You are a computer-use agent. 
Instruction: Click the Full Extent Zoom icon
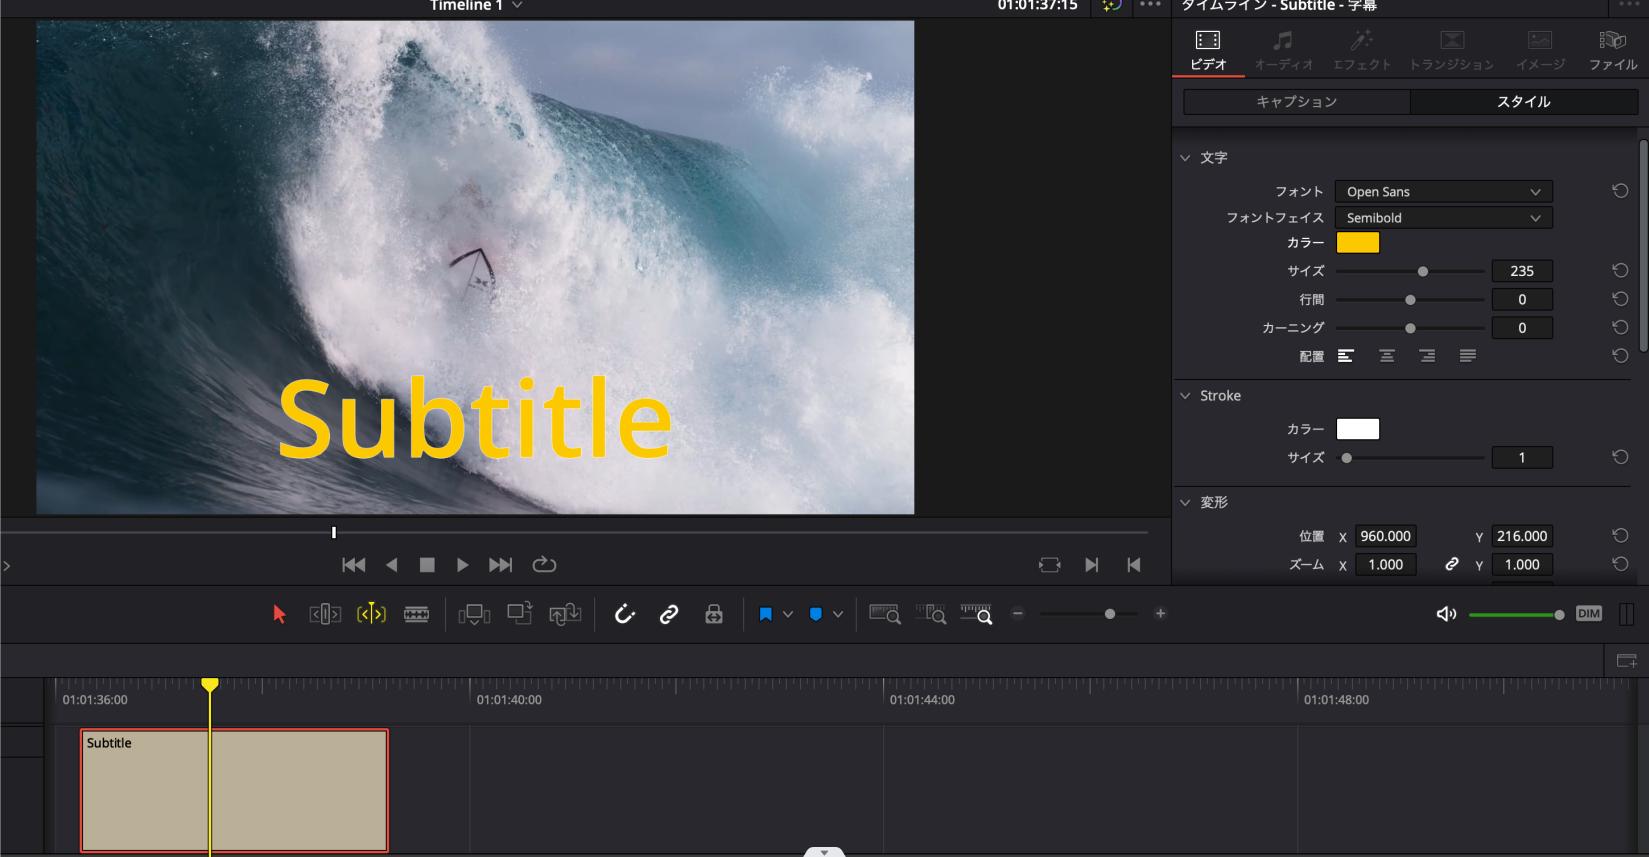click(x=885, y=614)
